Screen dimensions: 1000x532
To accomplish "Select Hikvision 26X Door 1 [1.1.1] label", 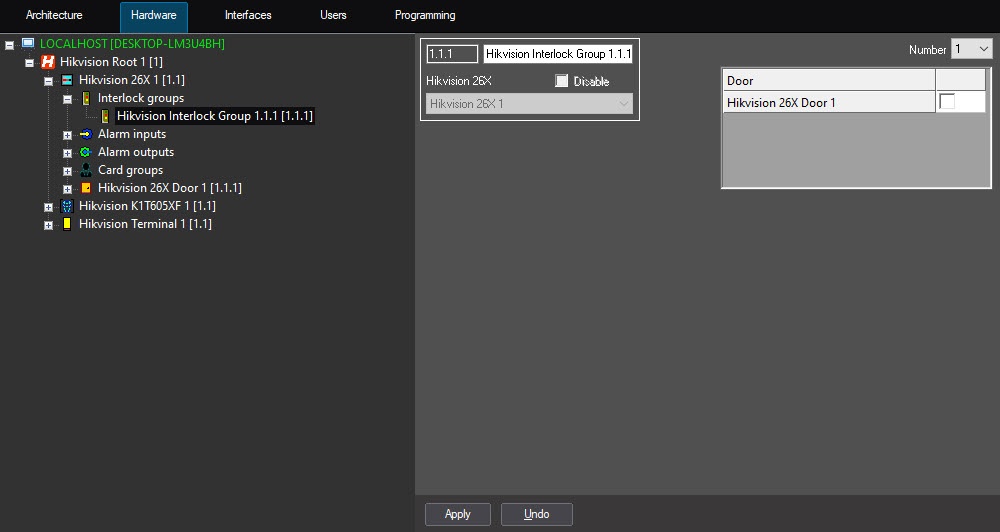I will 170,188.
